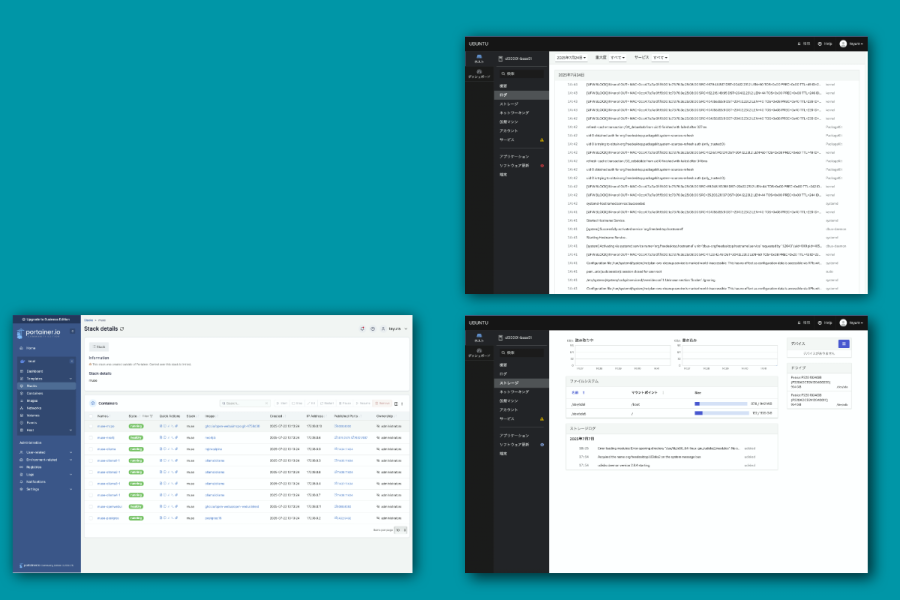900x600 pixels.
Task: Refresh icon beside Stack details title
Action: 122,329
